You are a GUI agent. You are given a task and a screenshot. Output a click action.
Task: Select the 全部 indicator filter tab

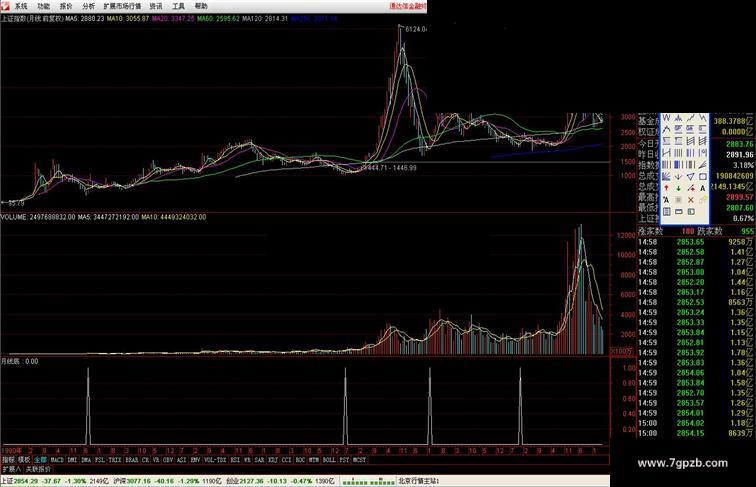click(x=40, y=460)
